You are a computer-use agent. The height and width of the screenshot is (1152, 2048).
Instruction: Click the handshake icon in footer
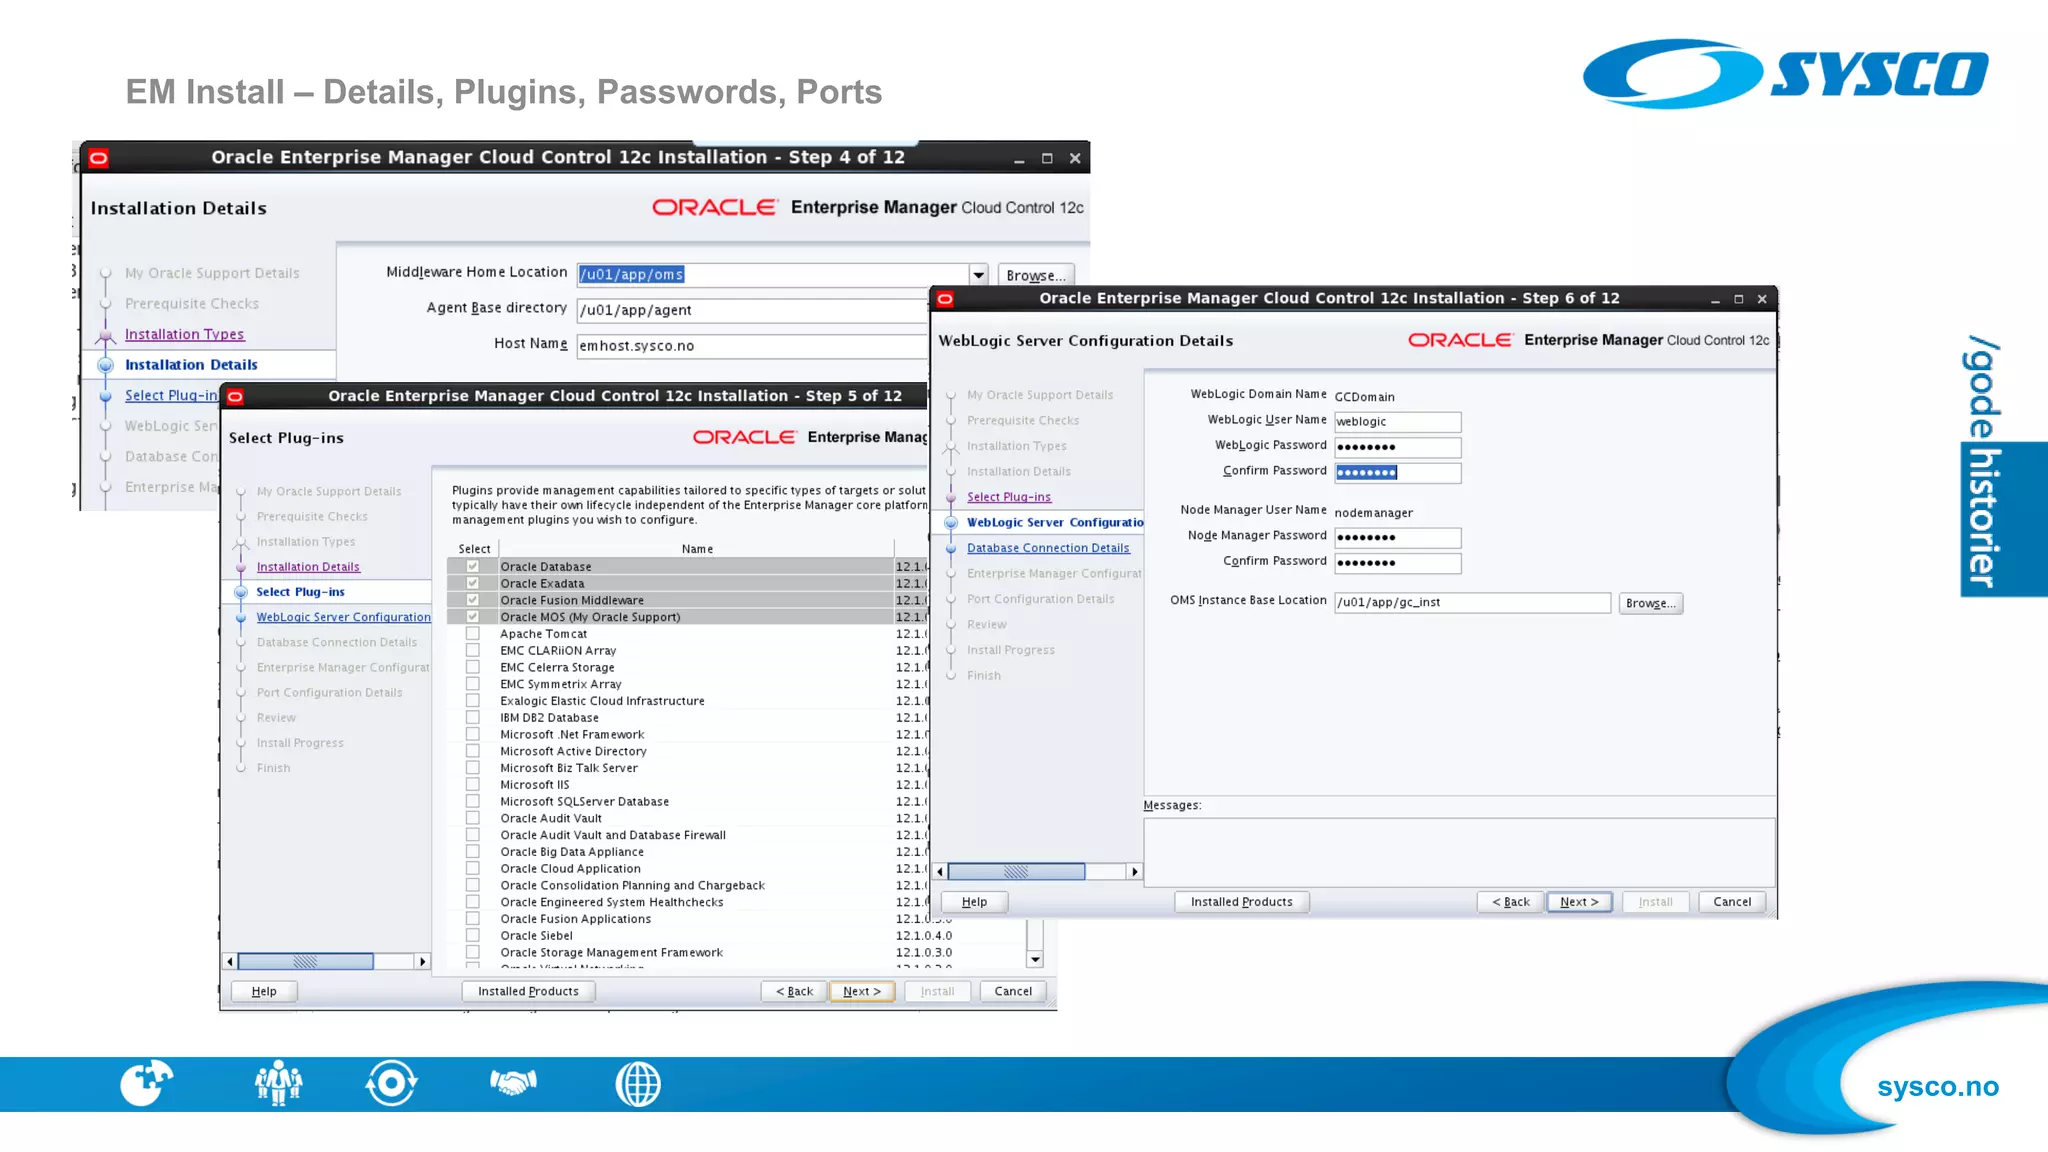513,1082
